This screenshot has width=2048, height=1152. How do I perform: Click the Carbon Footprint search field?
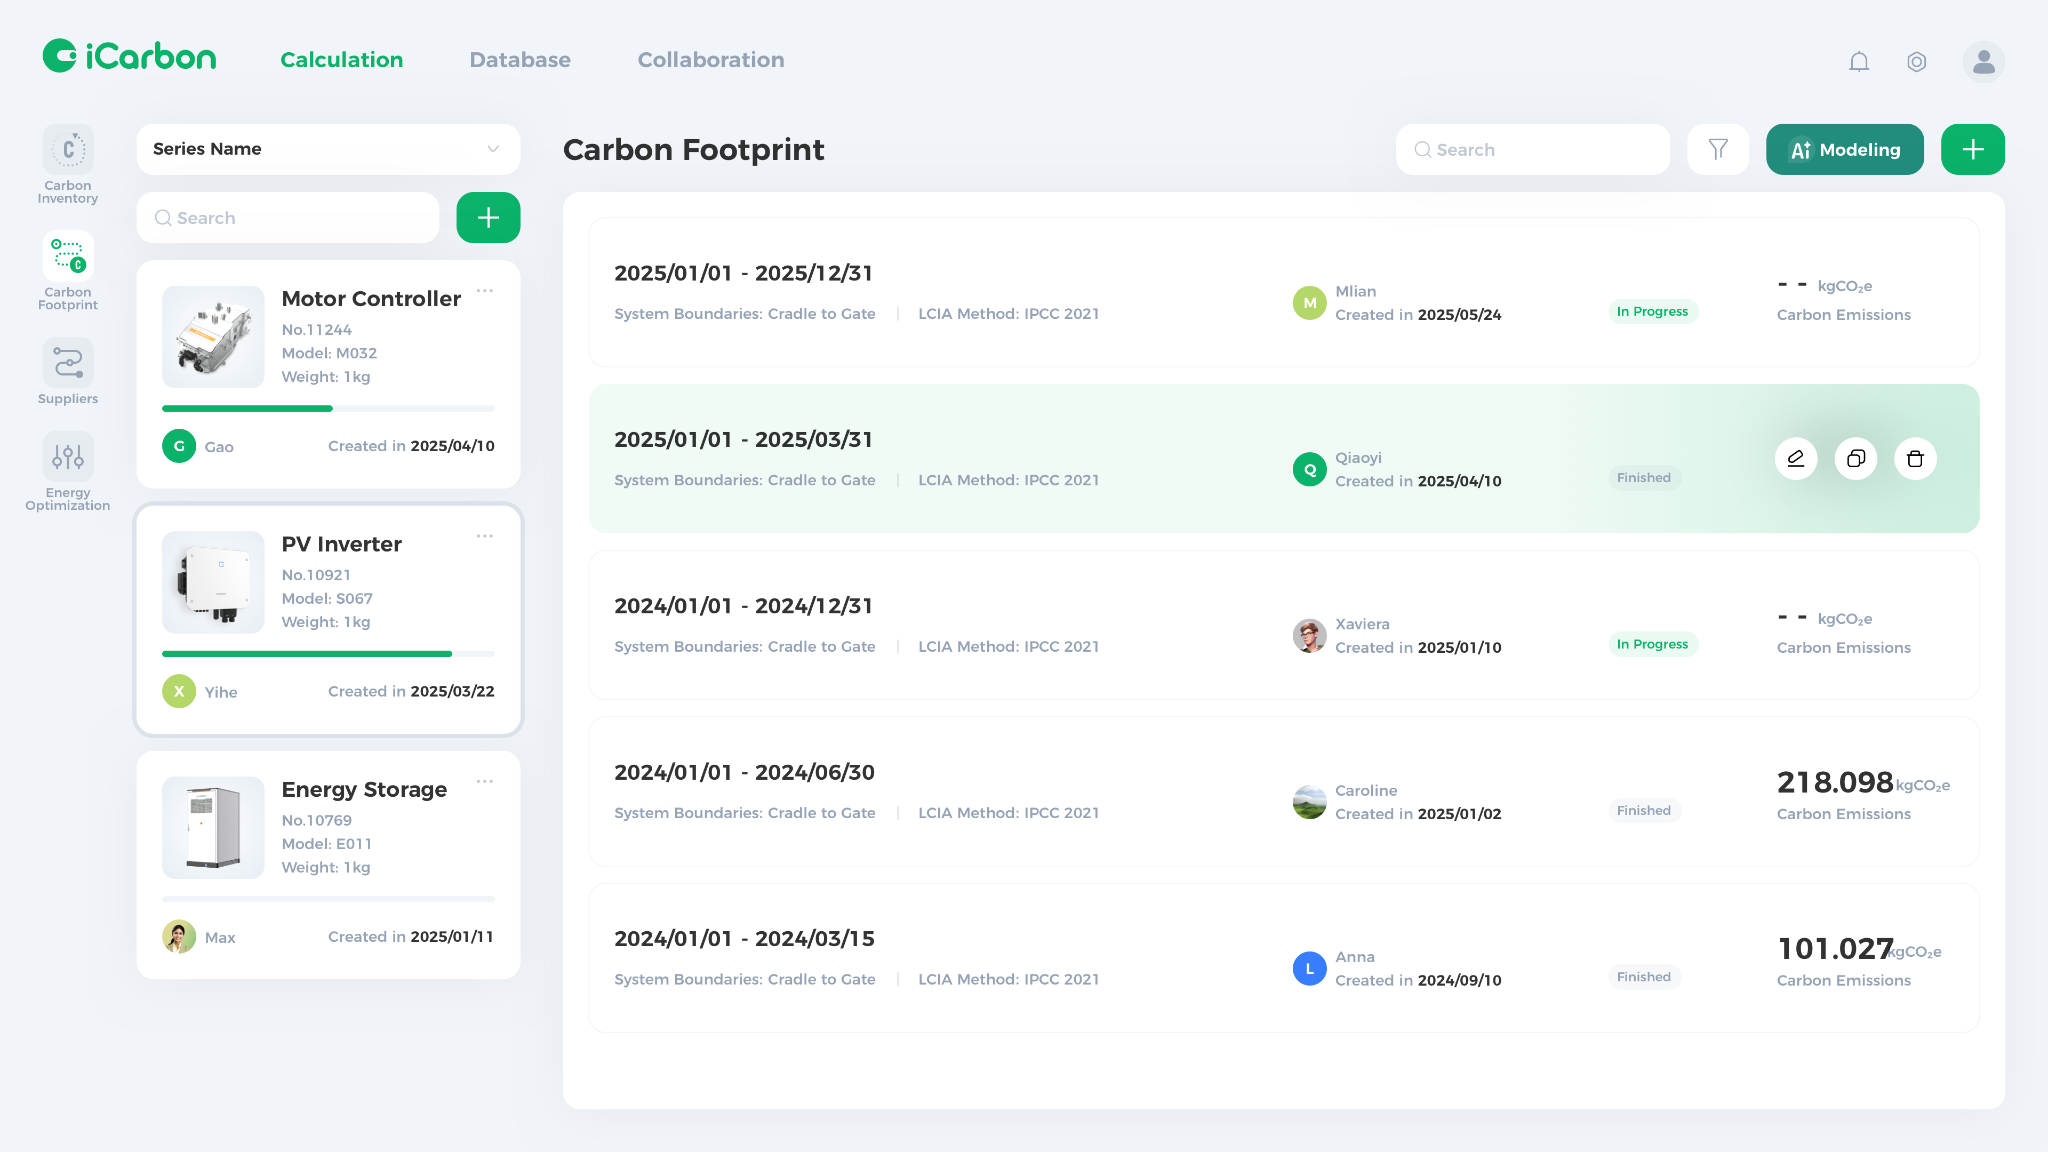(1532, 150)
